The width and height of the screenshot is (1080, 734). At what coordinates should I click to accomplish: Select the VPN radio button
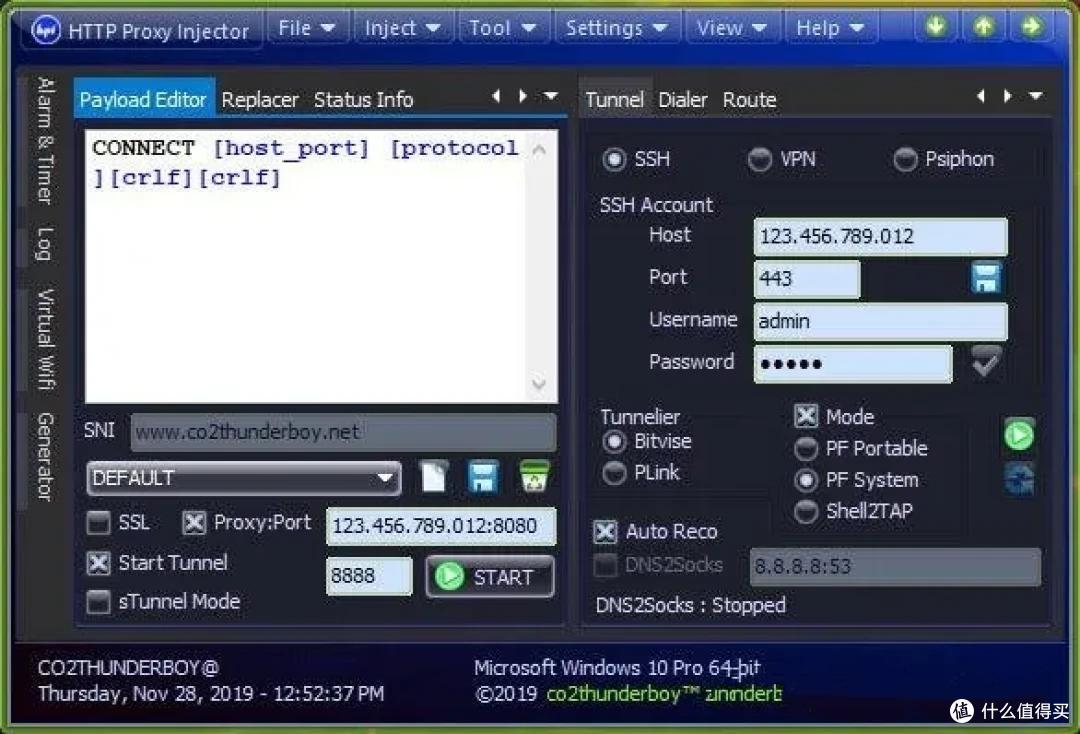(760, 160)
